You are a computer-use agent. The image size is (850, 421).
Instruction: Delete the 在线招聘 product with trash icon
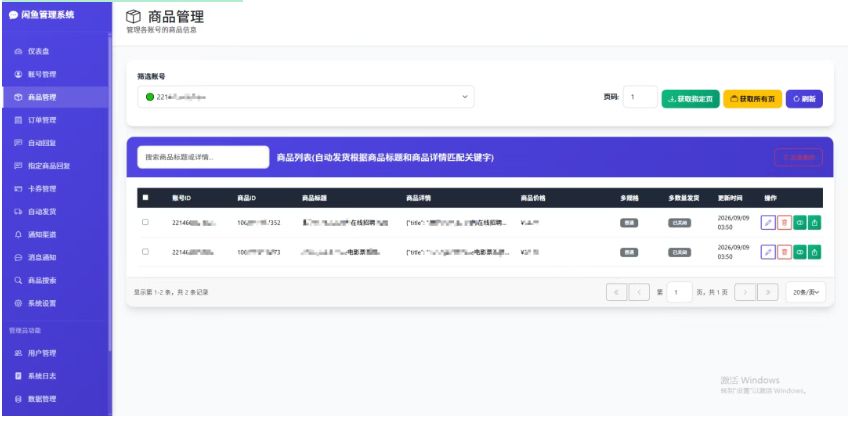[784, 222]
